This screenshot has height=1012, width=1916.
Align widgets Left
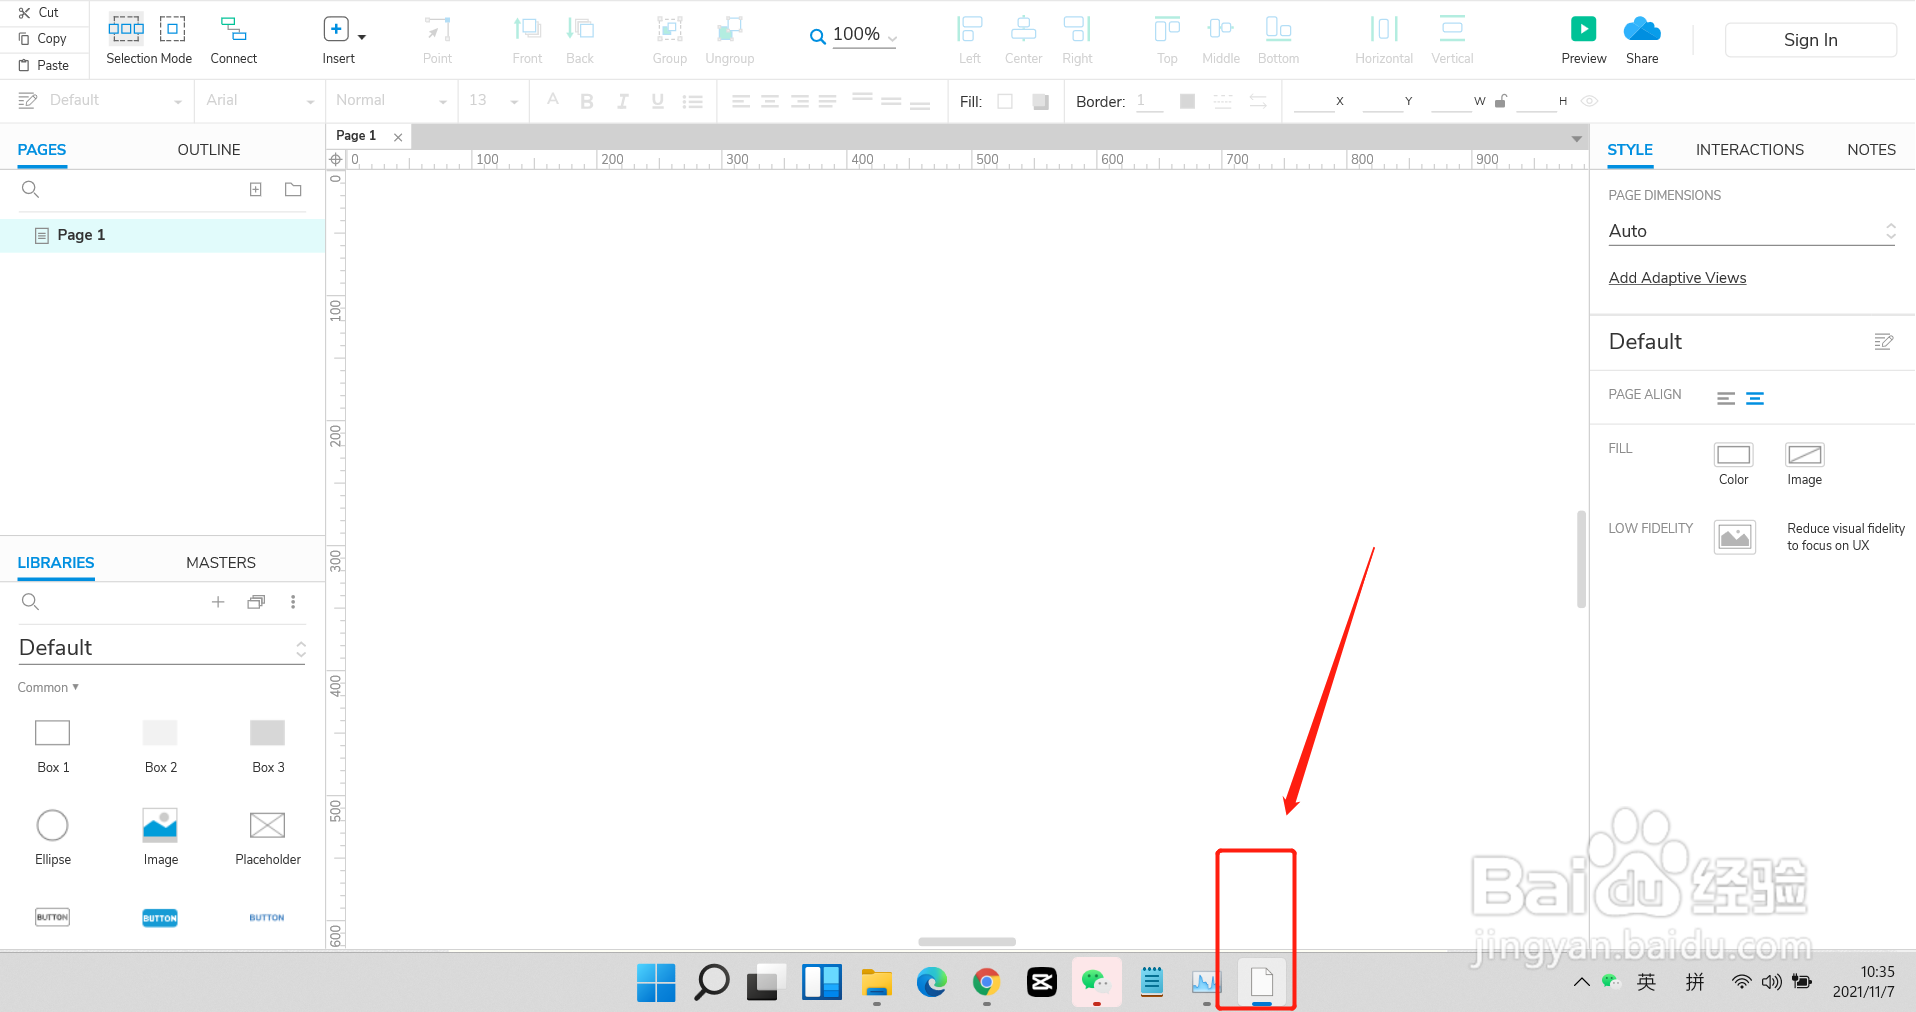point(969,40)
